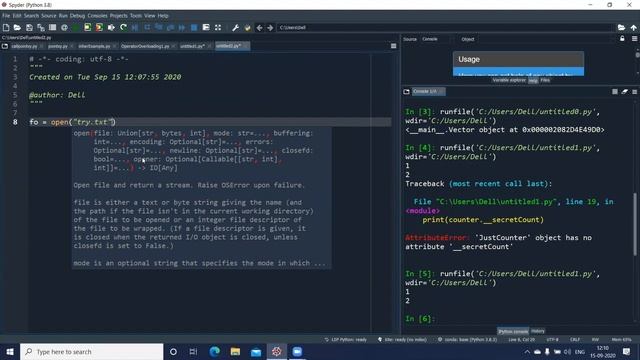This screenshot has height=360, width=640.
Task: Open the Projects menu
Action: (119, 16)
